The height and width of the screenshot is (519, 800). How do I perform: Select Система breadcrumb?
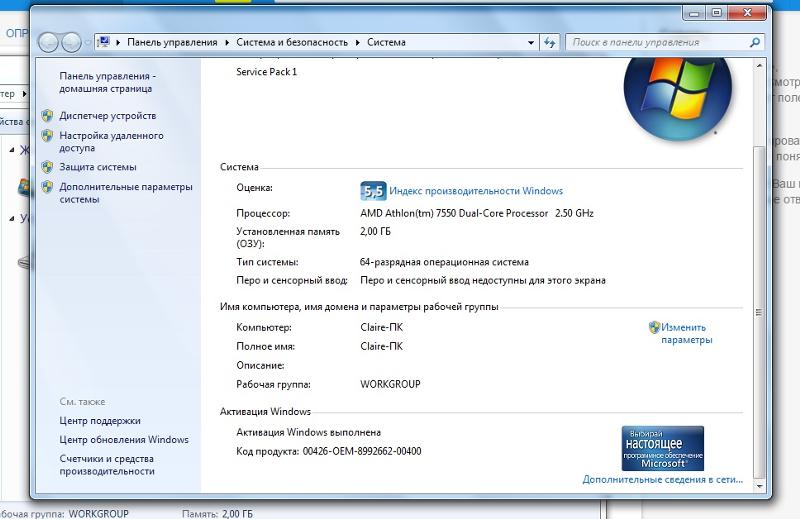(x=386, y=42)
